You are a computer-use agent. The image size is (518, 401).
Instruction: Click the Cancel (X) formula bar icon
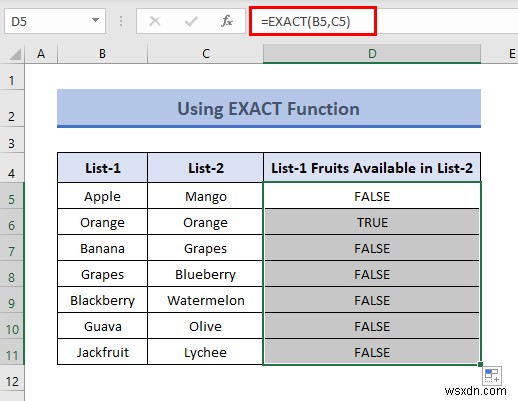click(155, 22)
